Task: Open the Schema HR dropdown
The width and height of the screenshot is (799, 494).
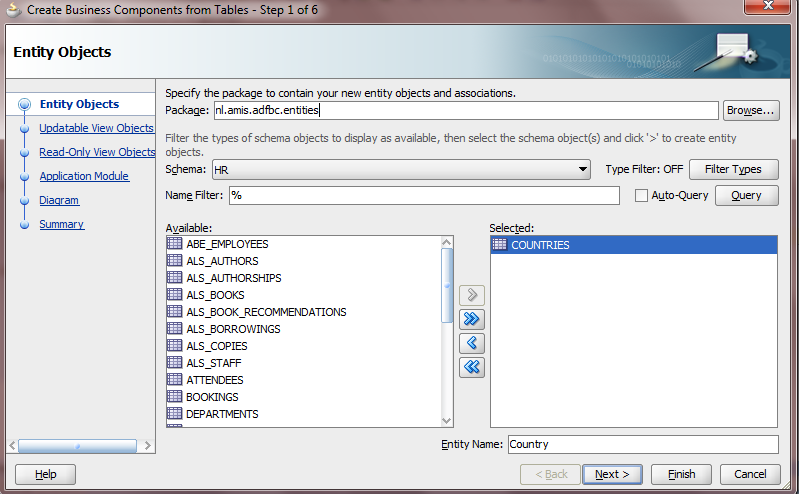Action: click(x=583, y=170)
